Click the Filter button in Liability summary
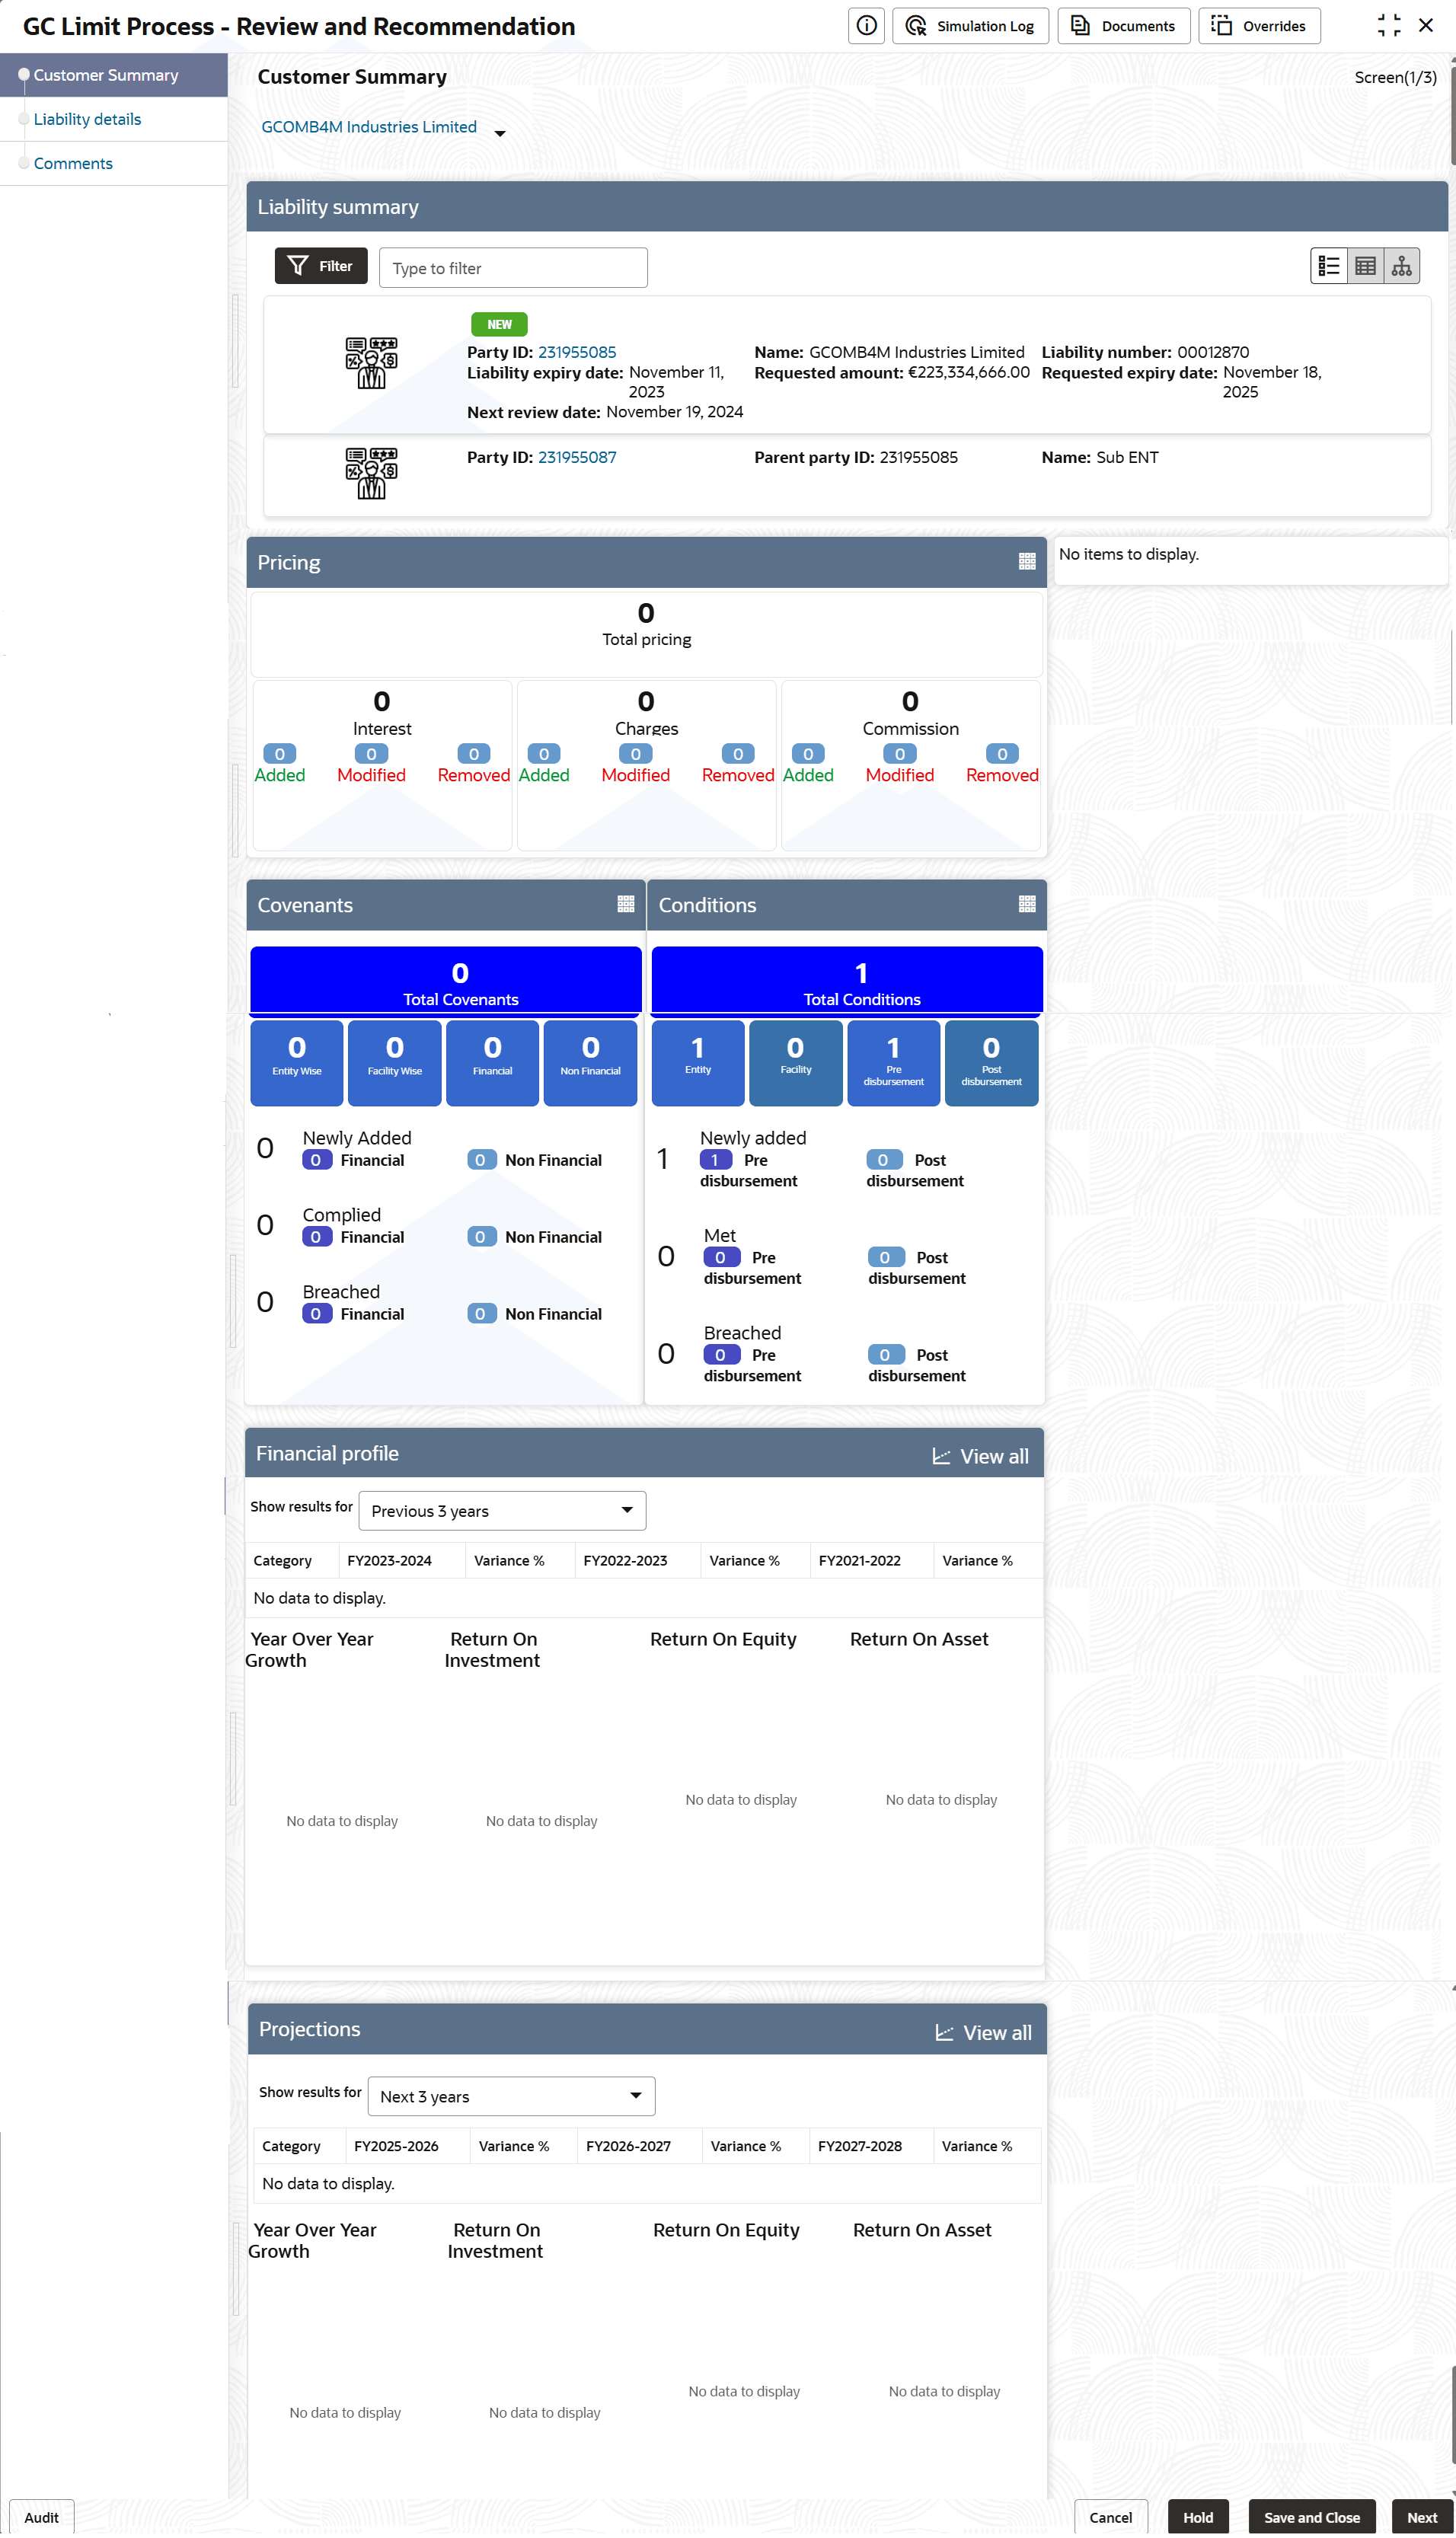 [x=321, y=266]
